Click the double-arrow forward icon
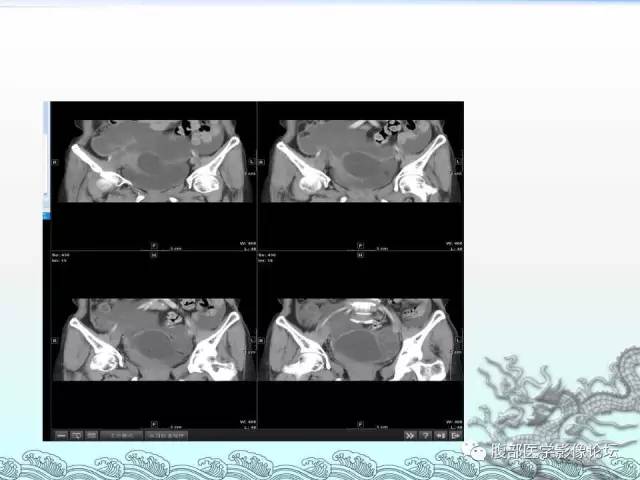The height and width of the screenshot is (480, 640). [410, 436]
